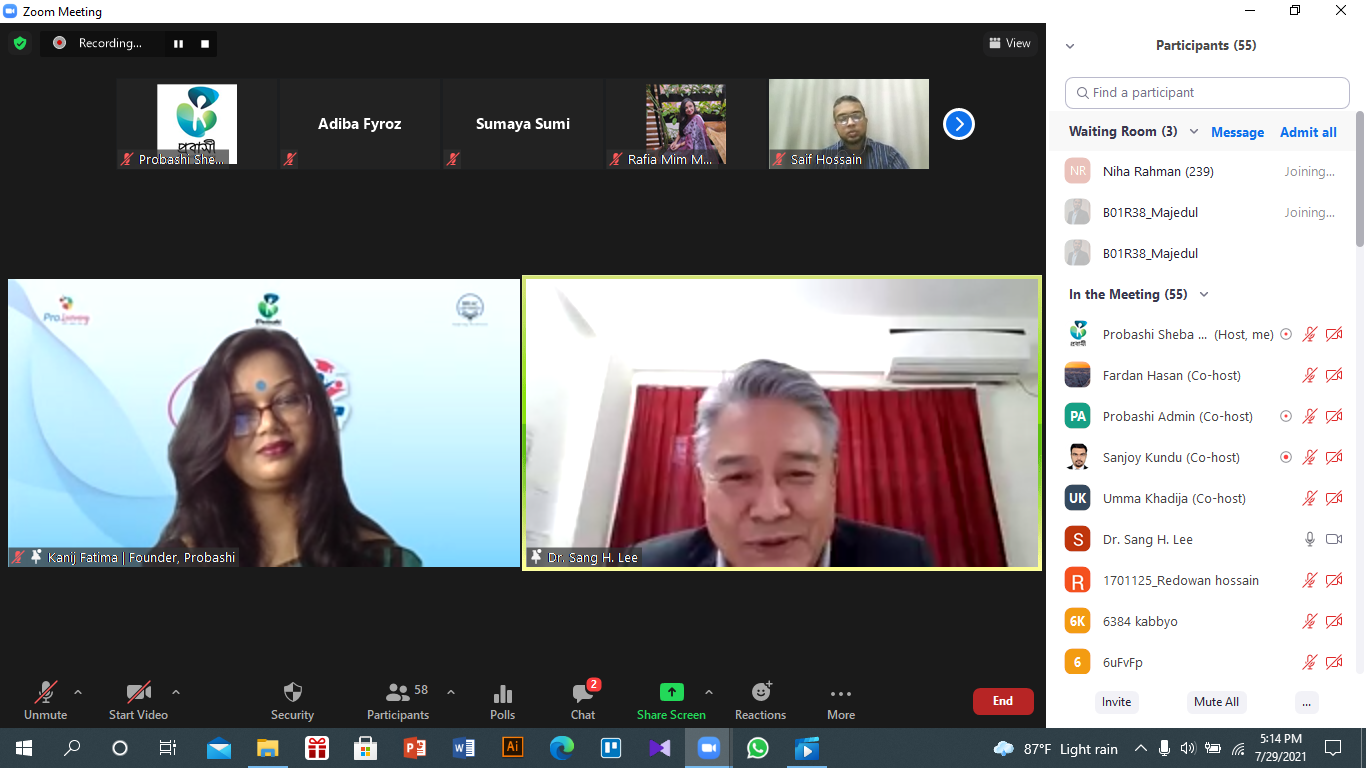
Task: Open the Reactions emoji menu
Action: tap(760, 700)
